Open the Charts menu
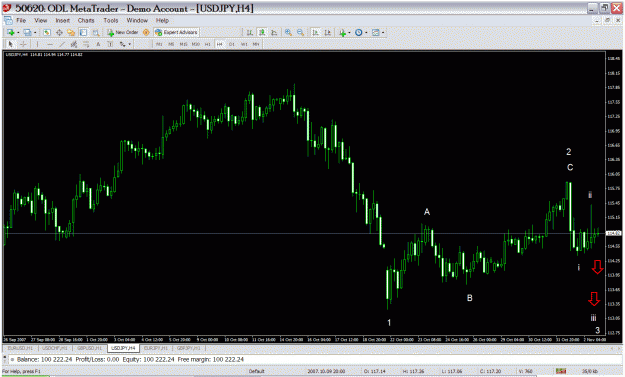Screen dimensions: 625x377 click(86, 20)
